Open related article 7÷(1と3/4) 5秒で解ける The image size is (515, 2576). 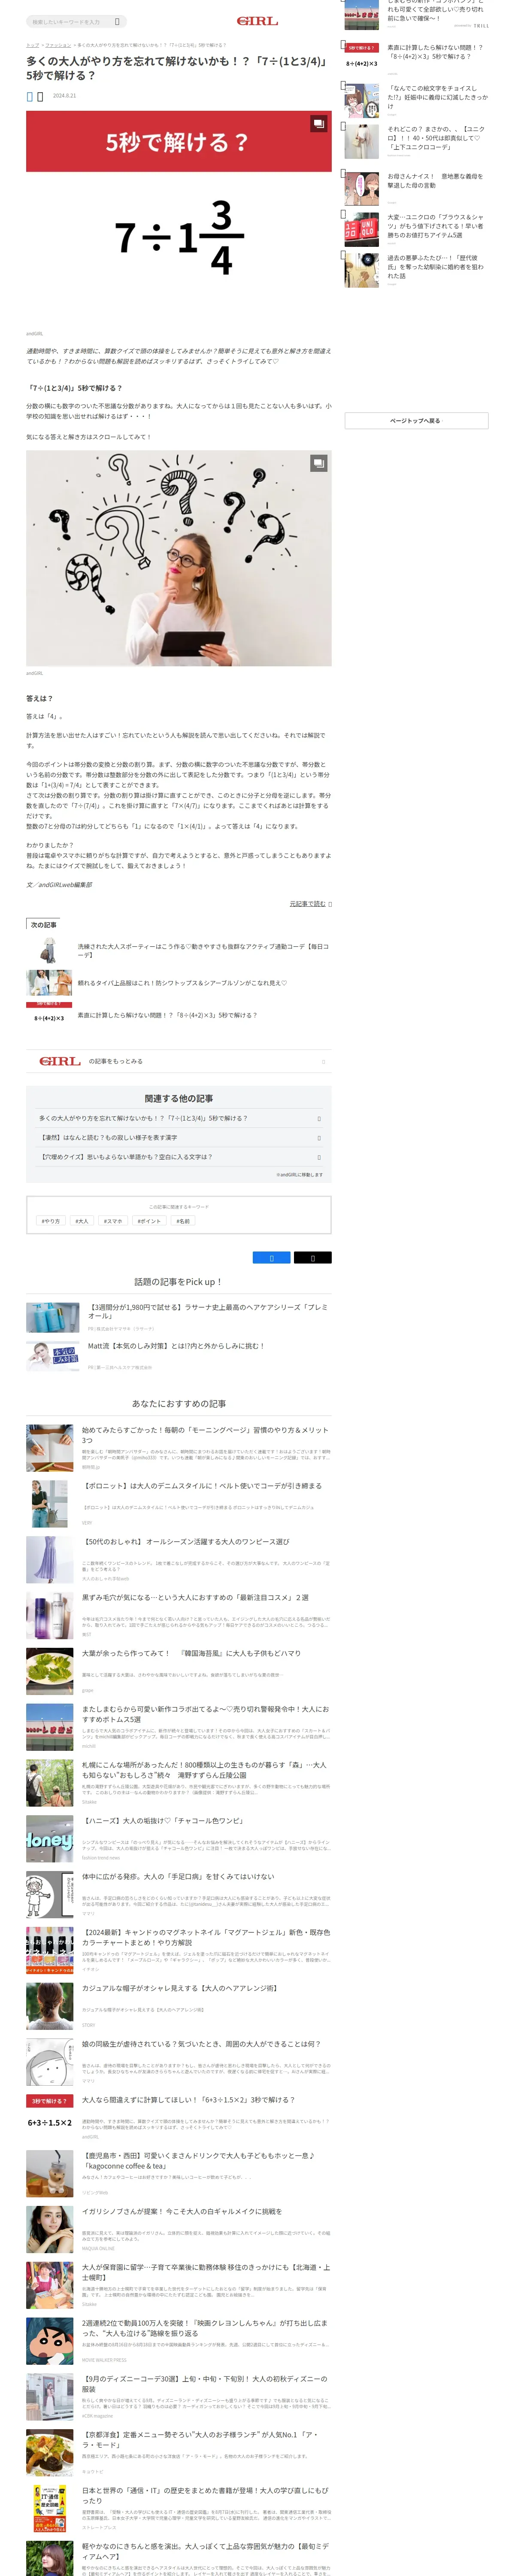tap(178, 1118)
